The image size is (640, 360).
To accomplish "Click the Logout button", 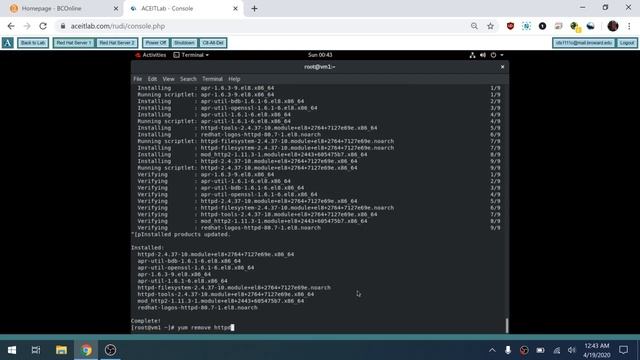I will click(627, 43).
